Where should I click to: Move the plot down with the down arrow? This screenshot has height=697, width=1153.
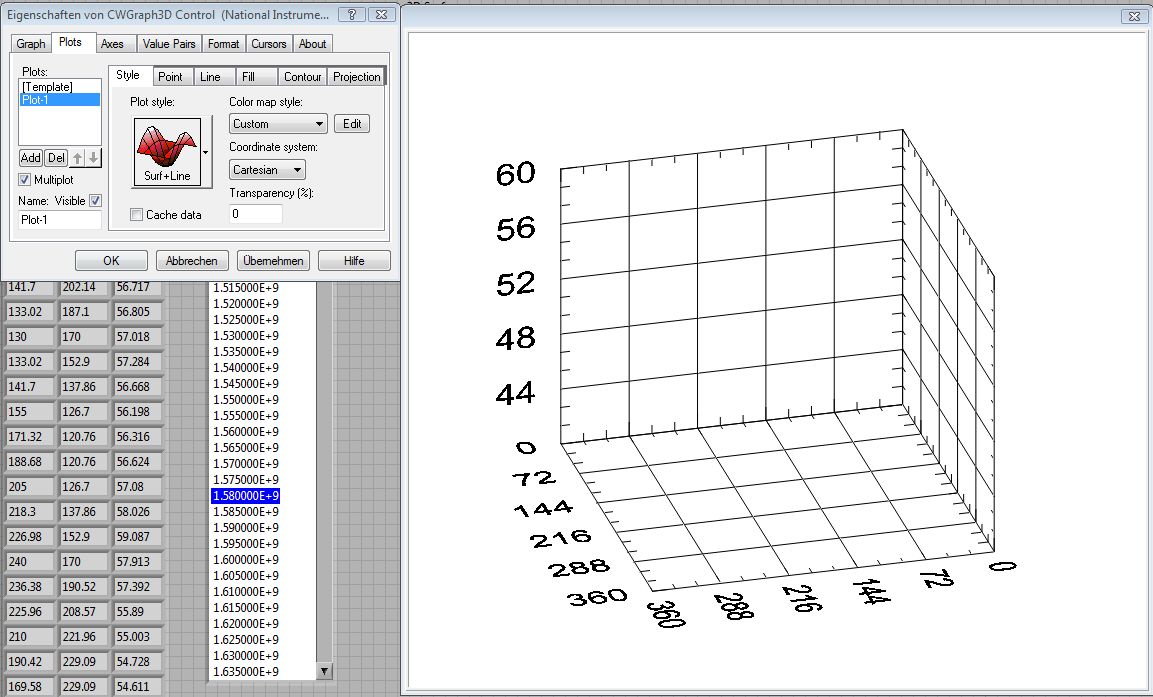pos(93,158)
